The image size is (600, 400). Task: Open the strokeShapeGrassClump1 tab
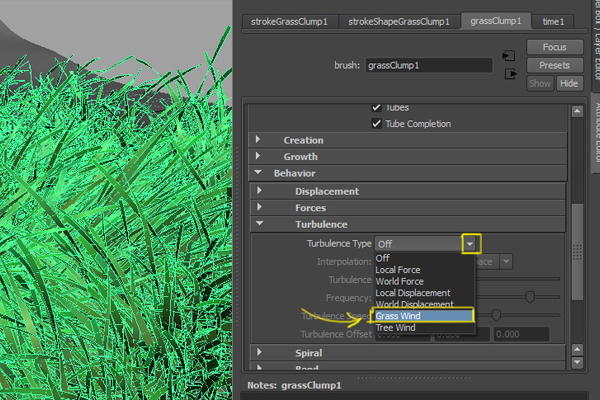tap(399, 22)
